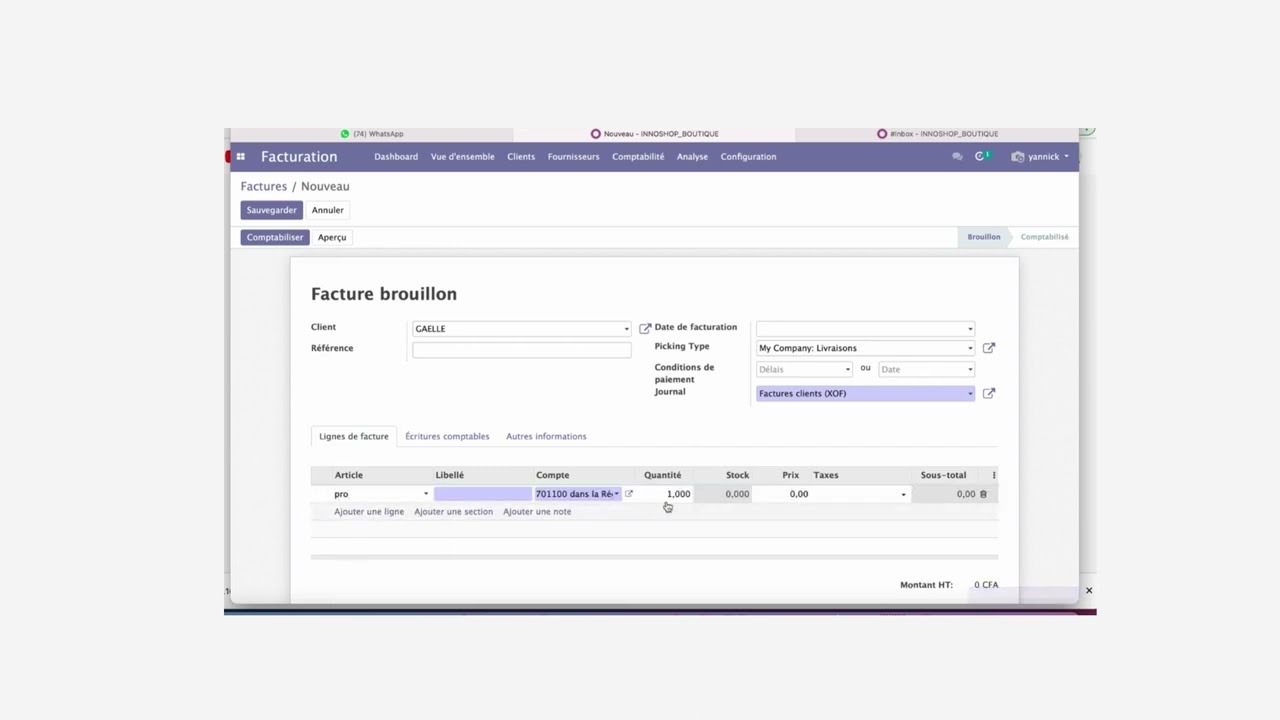Viewport: 1280px width, 720px height.
Task: Open the apps grid menu icon
Action: tap(241, 157)
